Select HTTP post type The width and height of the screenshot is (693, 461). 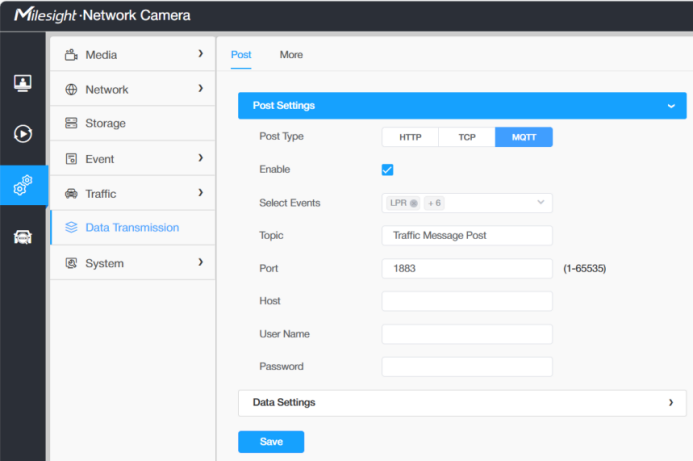click(x=410, y=137)
